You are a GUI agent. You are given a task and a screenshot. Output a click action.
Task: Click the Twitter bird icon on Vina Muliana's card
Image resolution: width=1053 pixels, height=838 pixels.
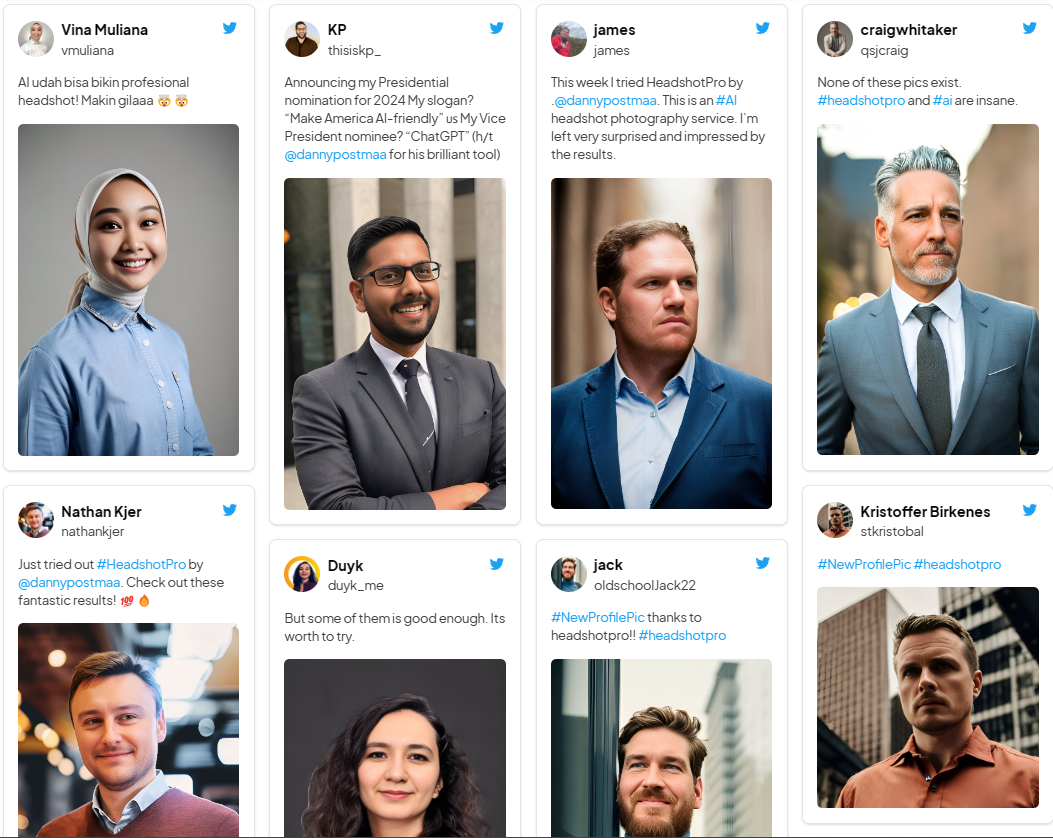pos(230,28)
